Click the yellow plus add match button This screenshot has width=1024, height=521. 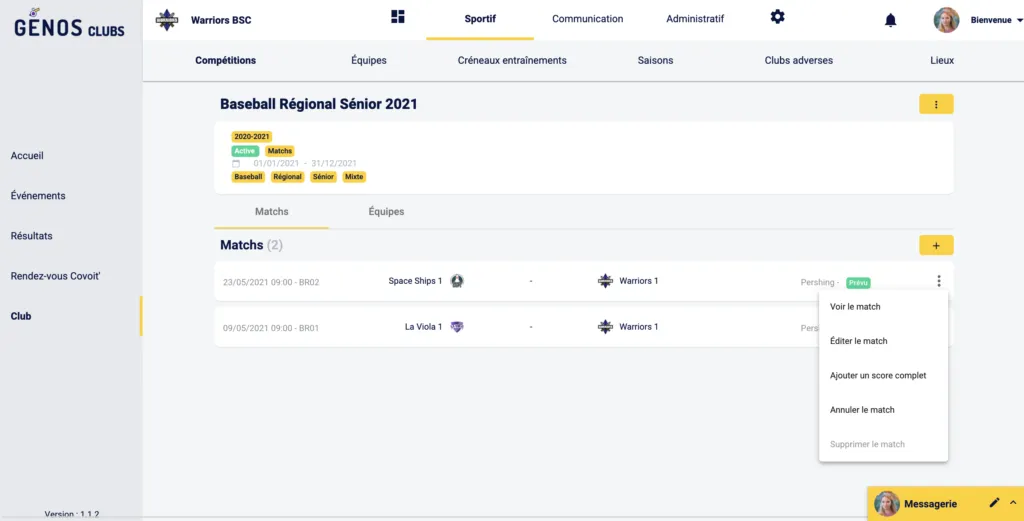936,245
